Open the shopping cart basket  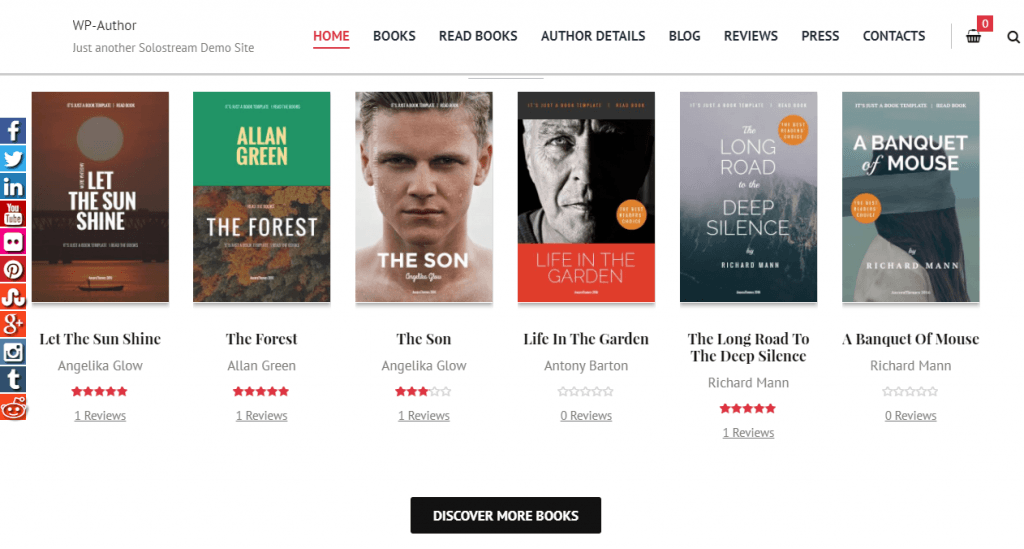973,37
